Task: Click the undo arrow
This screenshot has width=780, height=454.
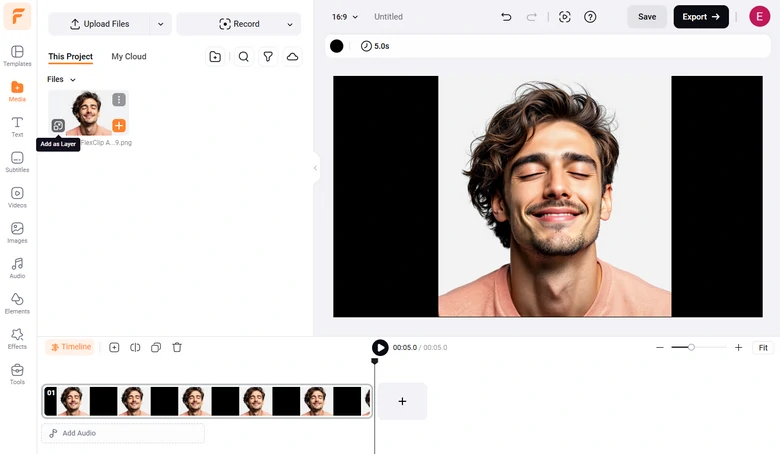Action: point(506,17)
